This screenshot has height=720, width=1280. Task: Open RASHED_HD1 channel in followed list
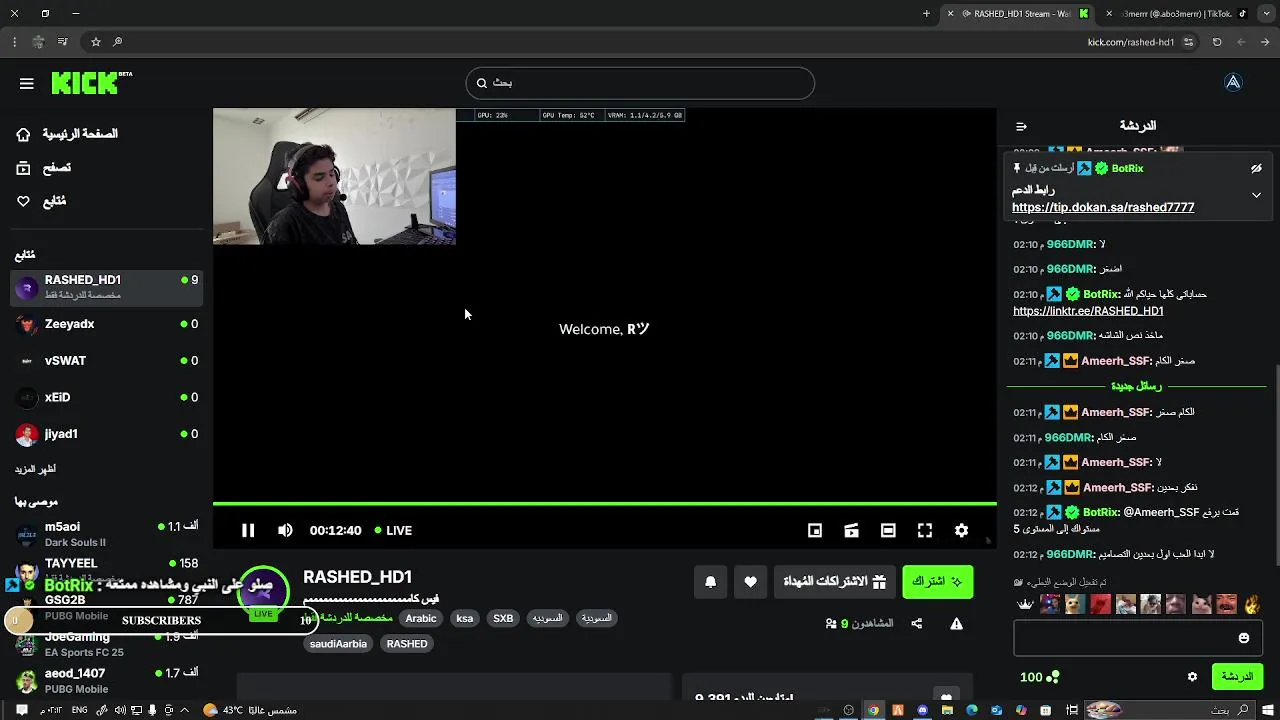pos(107,287)
